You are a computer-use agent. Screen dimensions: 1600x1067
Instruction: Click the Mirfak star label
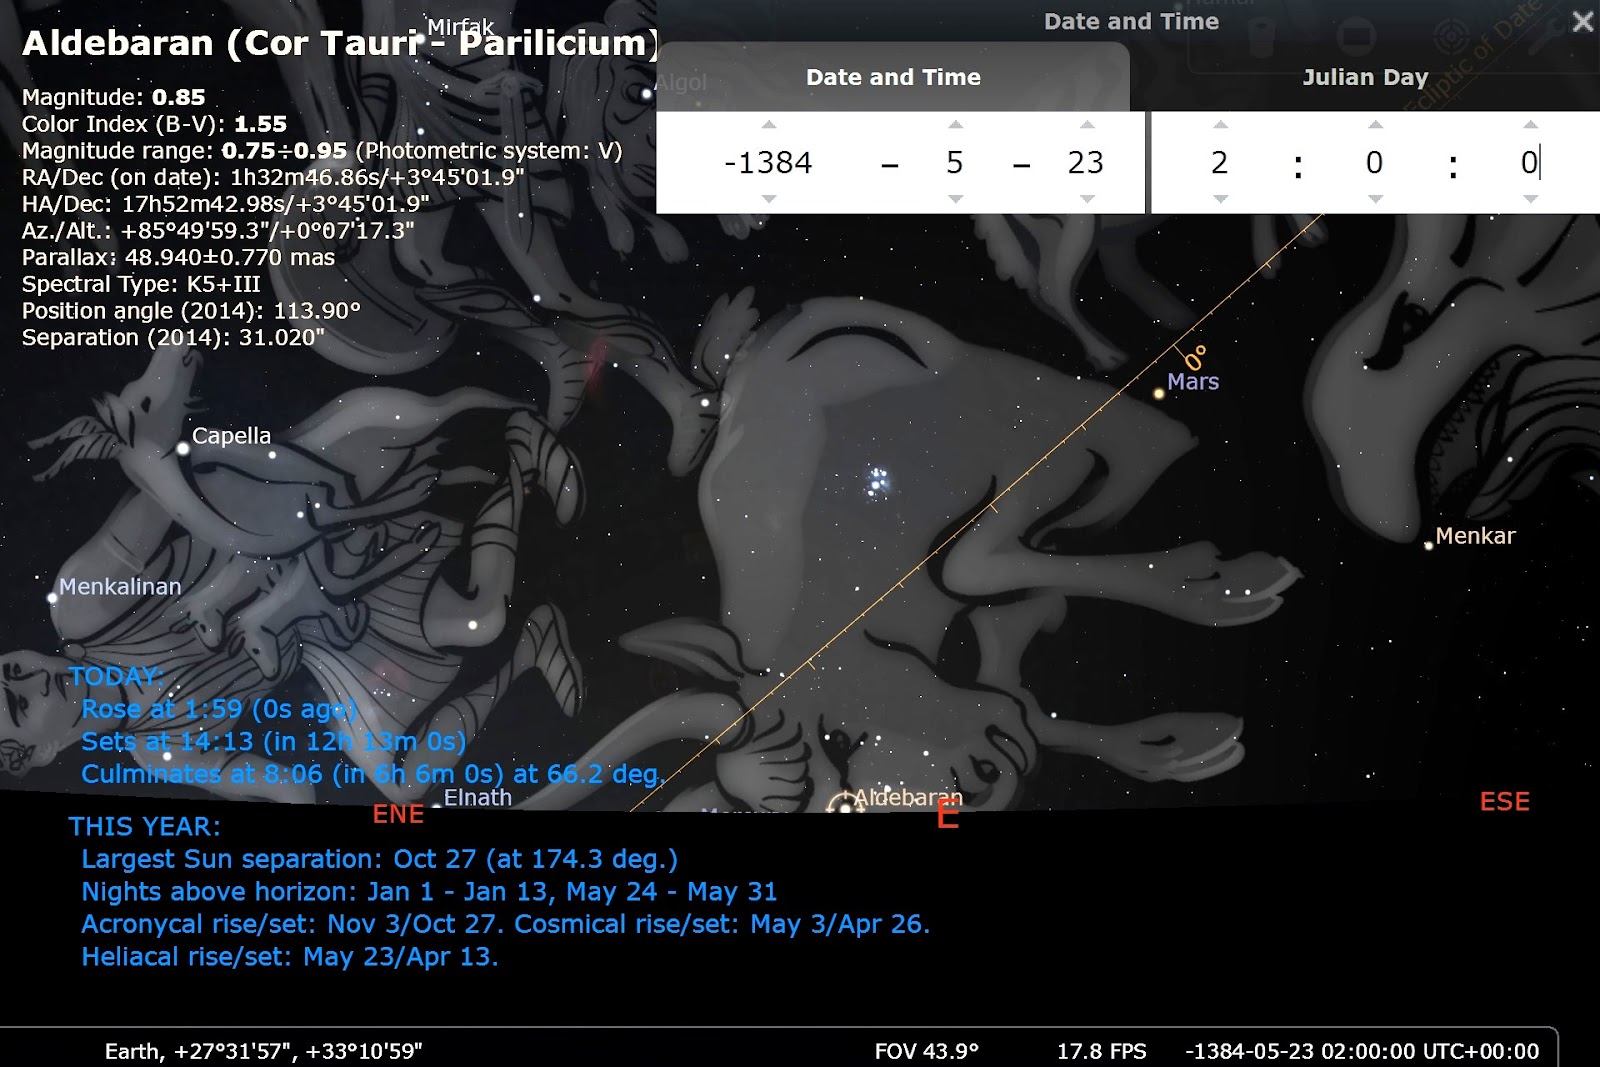pos(460,27)
